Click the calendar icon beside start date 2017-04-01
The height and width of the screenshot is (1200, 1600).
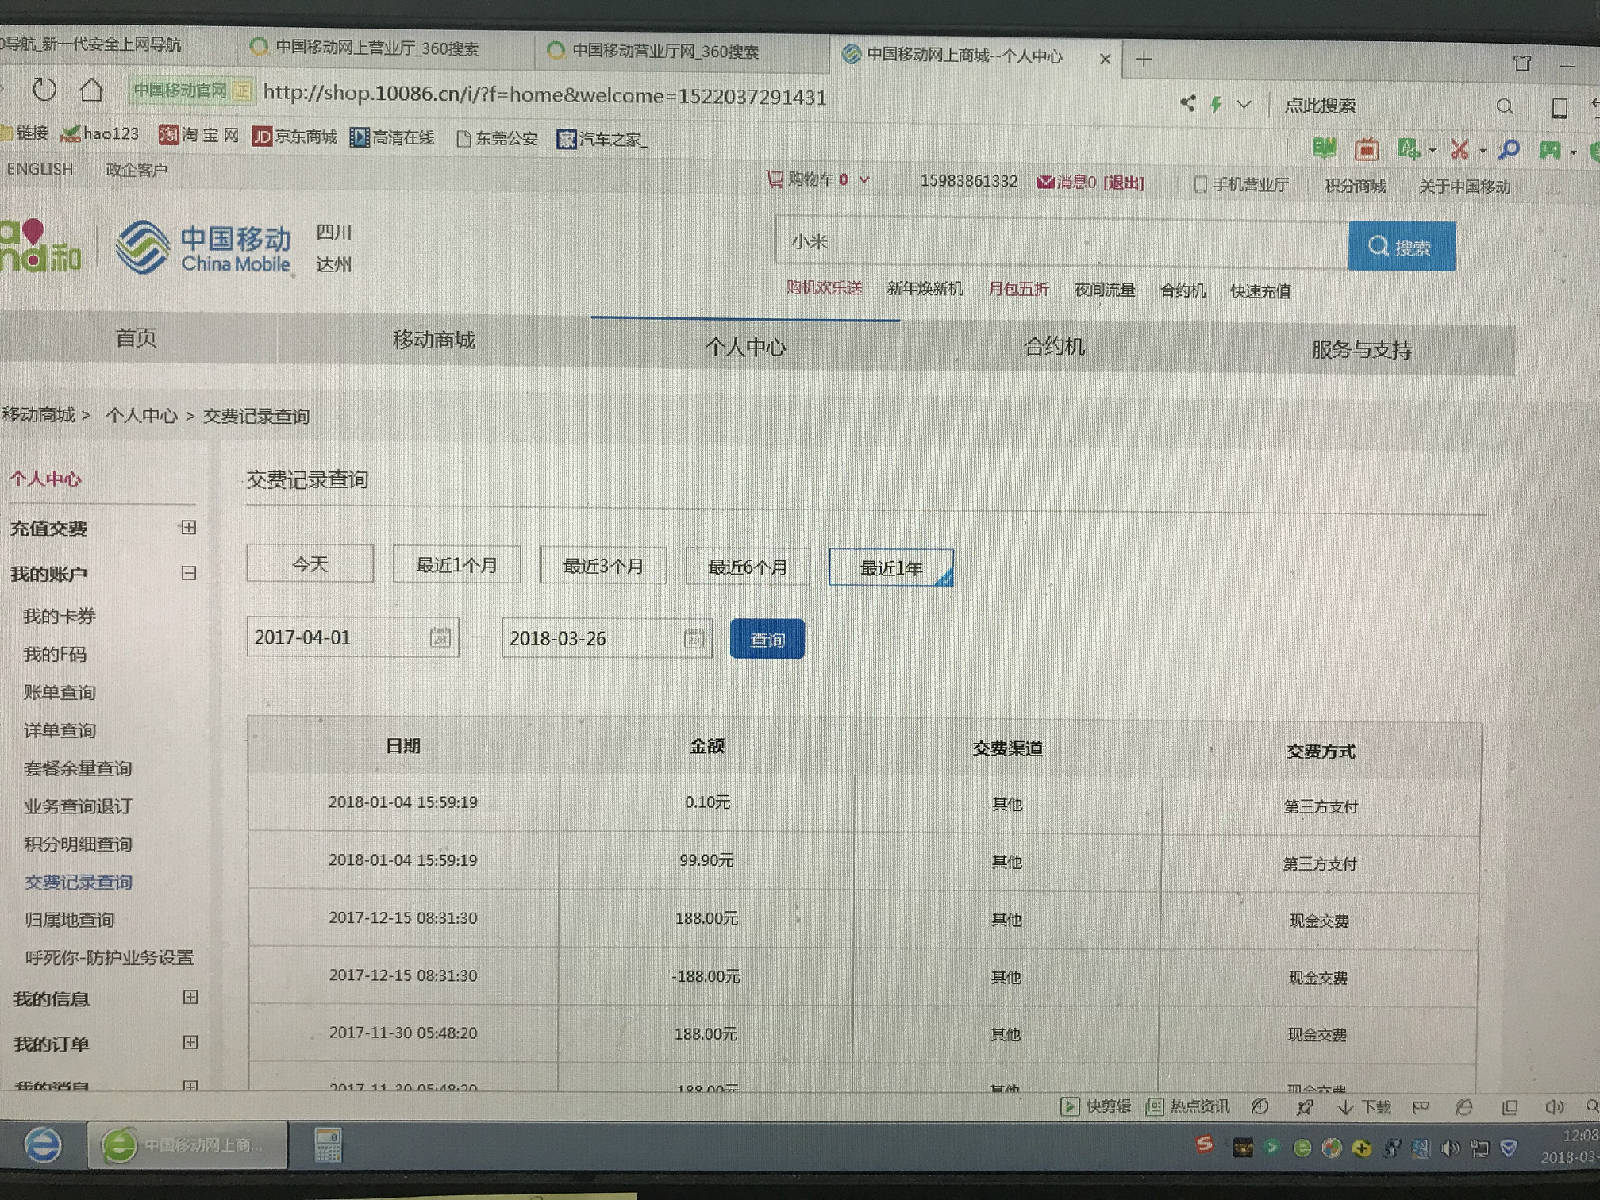tap(440, 637)
